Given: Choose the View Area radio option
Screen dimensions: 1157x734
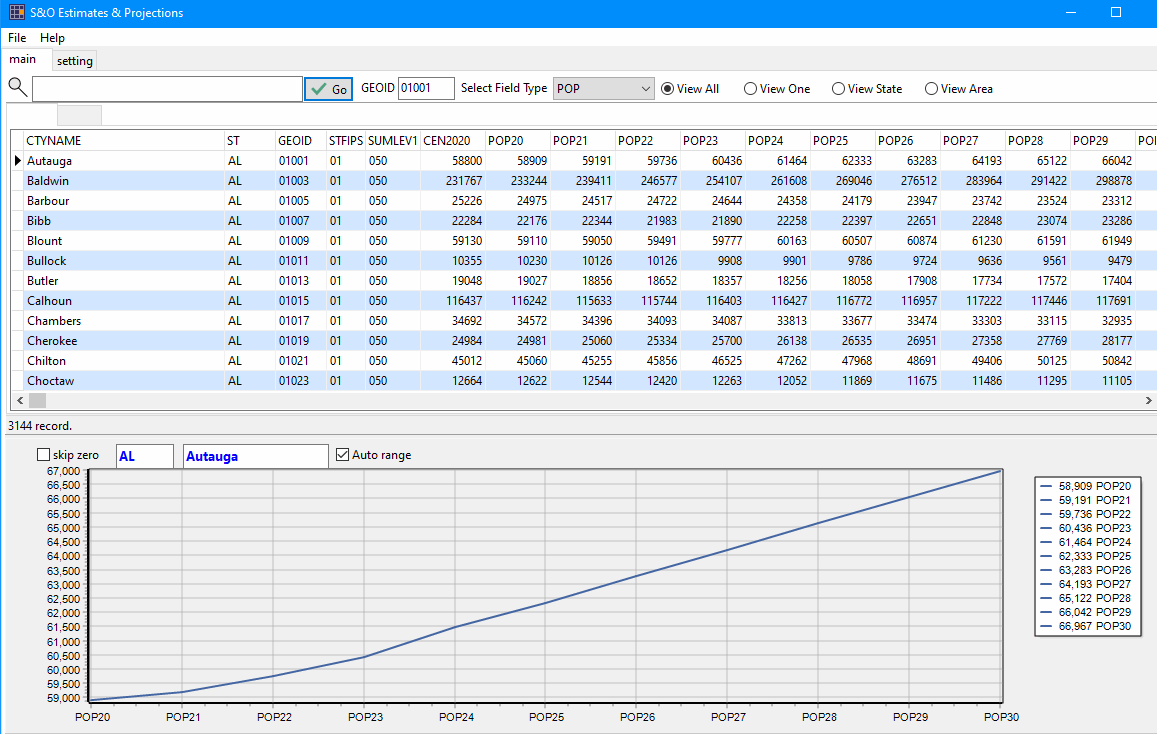Looking at the screenshot, I should click(932, 89).
